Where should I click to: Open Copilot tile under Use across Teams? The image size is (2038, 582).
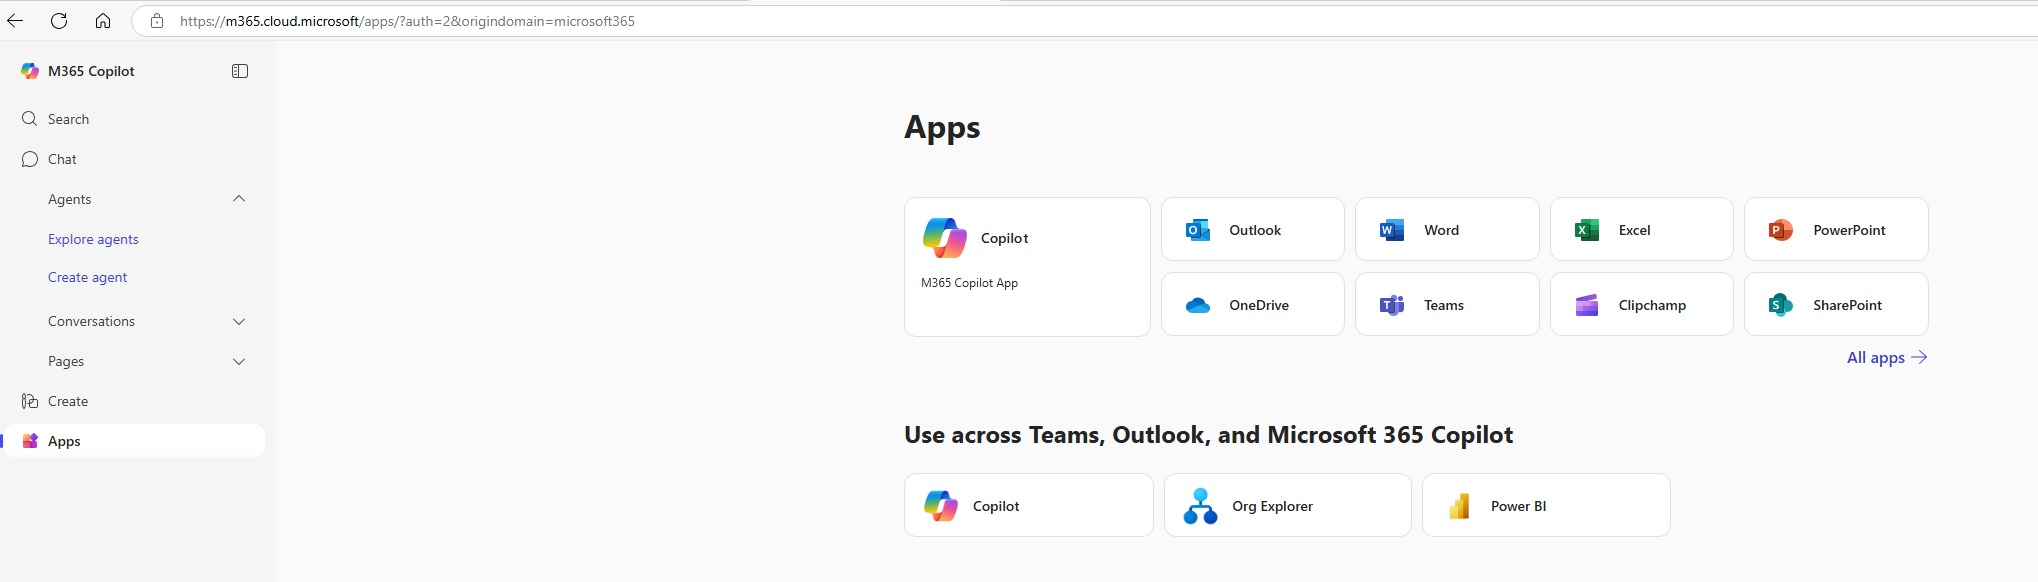point(1028,505)
